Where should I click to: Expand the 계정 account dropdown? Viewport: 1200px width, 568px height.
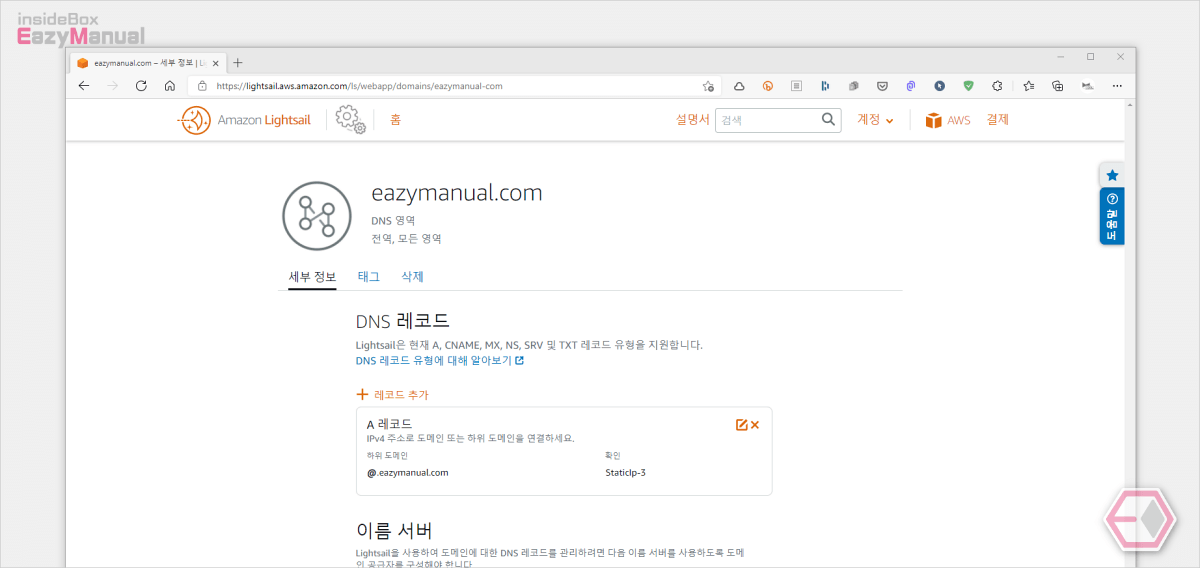875,120
